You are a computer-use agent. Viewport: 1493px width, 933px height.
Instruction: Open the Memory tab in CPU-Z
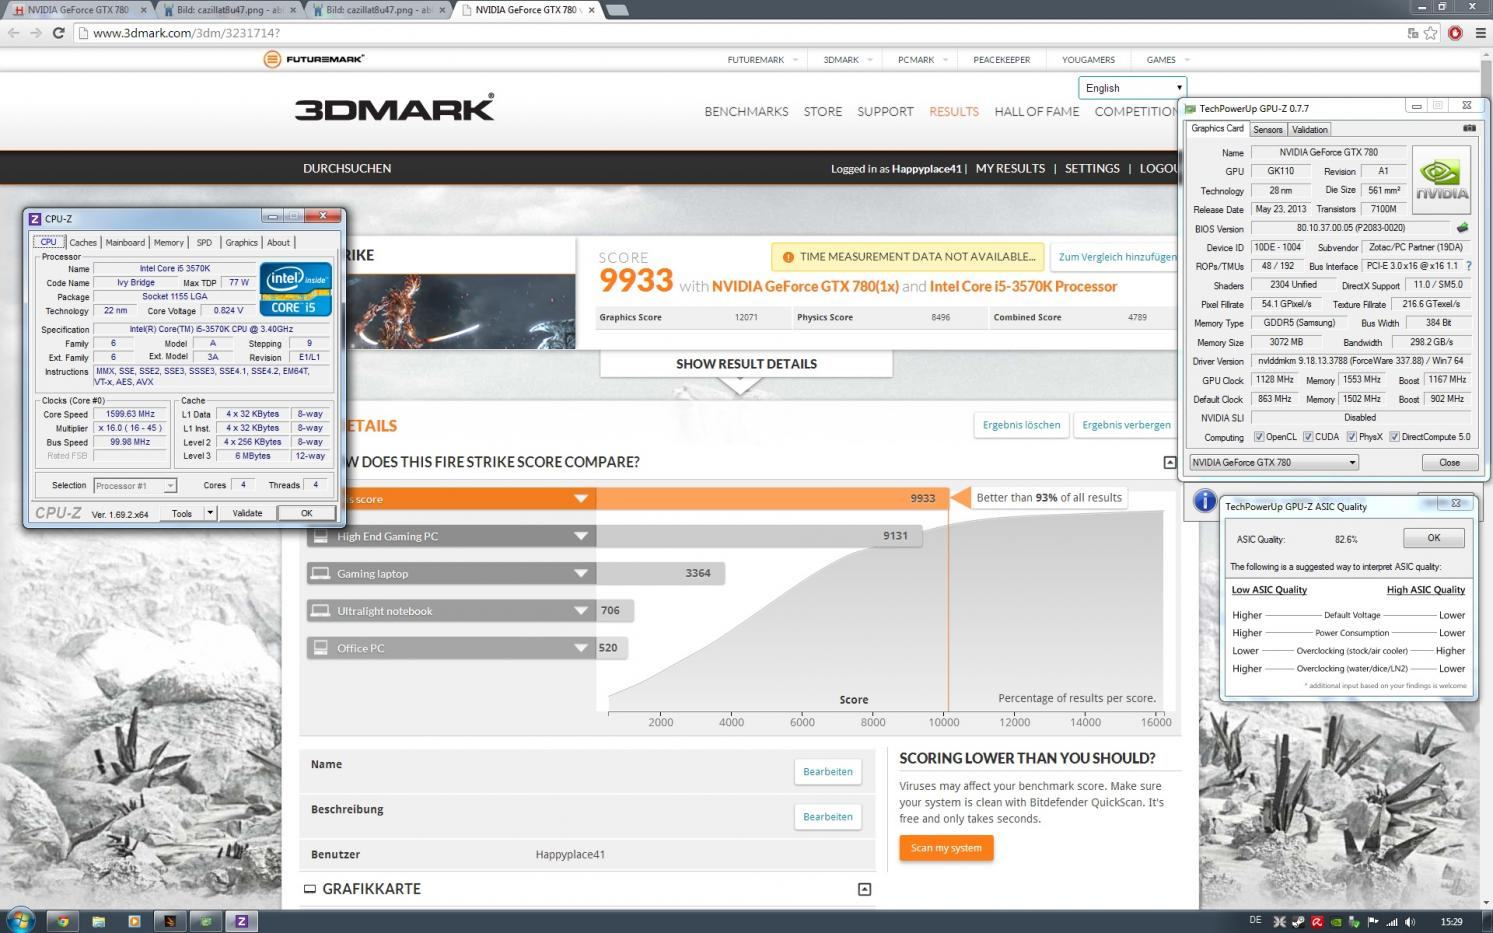coord(169,242)
